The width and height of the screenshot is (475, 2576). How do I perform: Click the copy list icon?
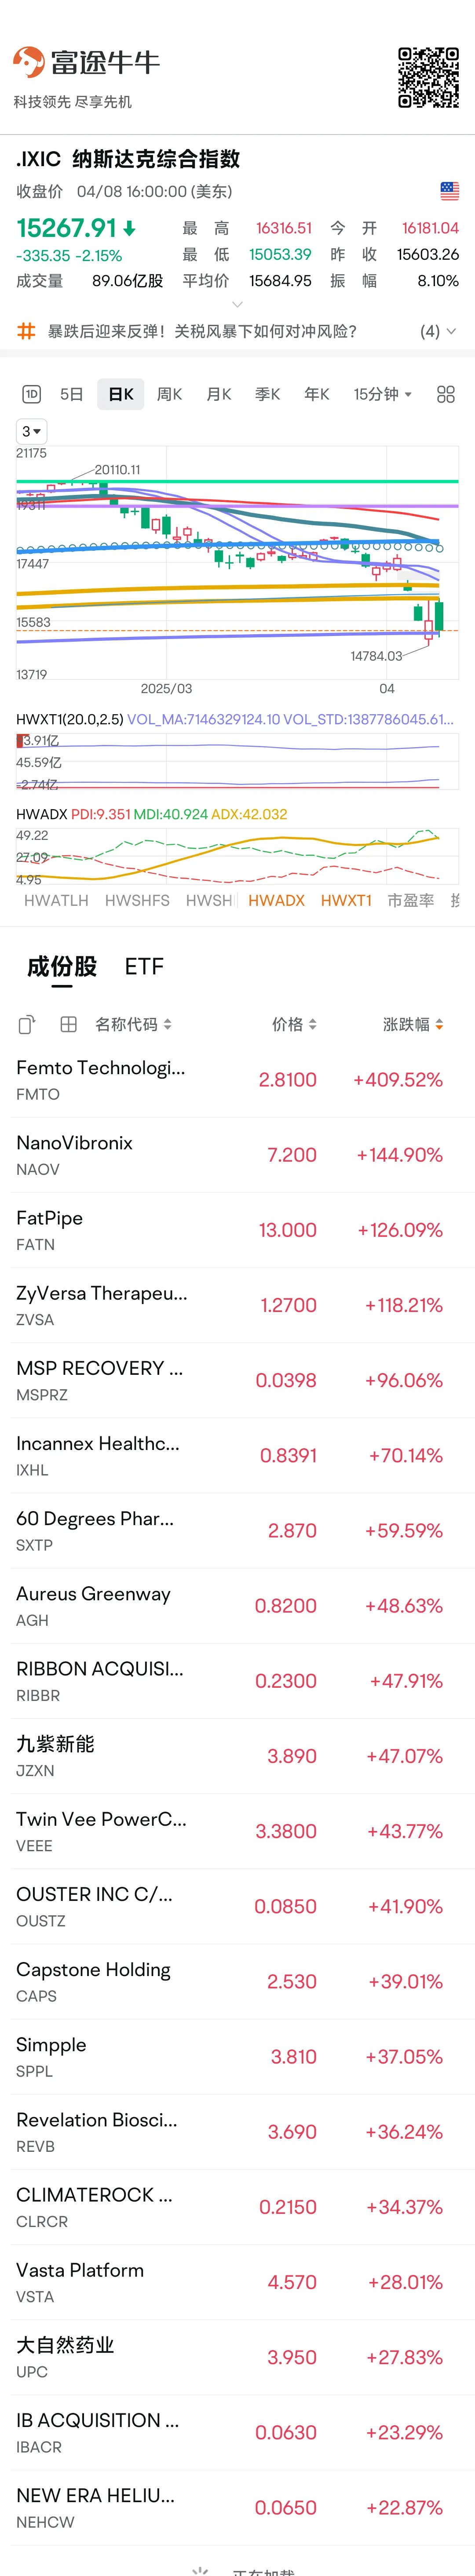pyautogui.click(x=27, y=1024)
